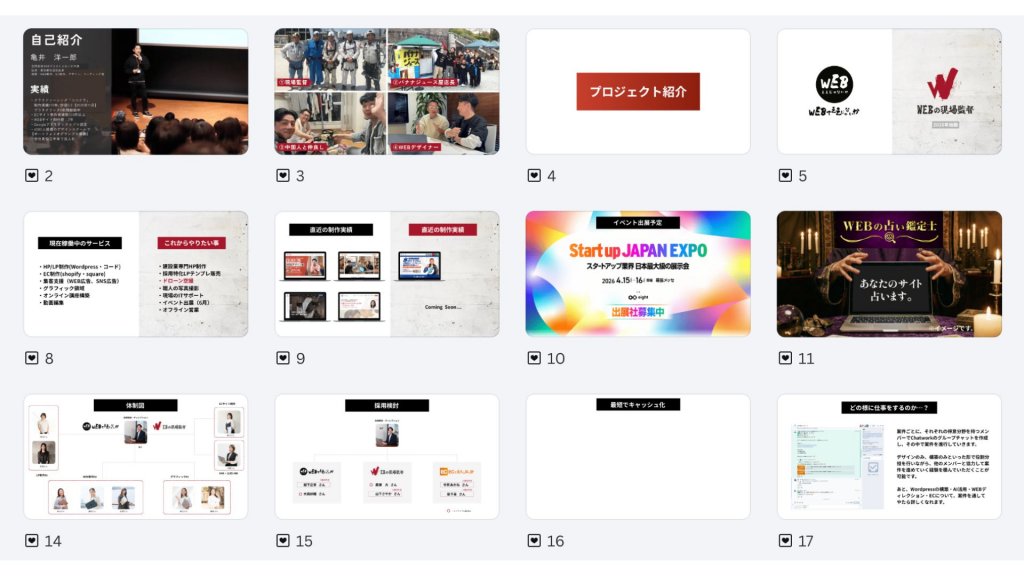1024x576 pixels.
Task: Open slide 8 with service lists
Action: [x=136, y=274]
